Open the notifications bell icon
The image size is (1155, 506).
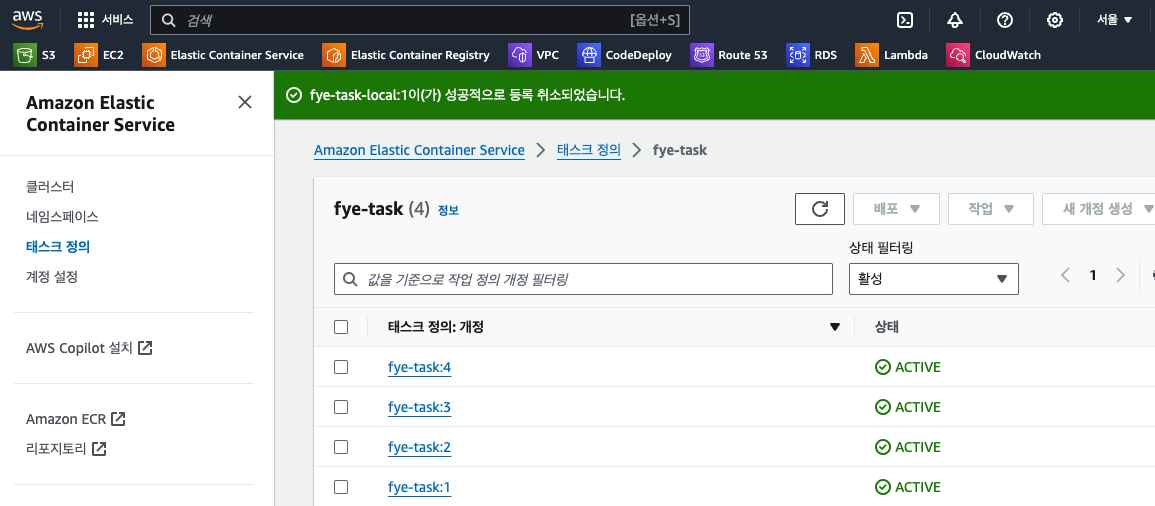tap(955, 20)
